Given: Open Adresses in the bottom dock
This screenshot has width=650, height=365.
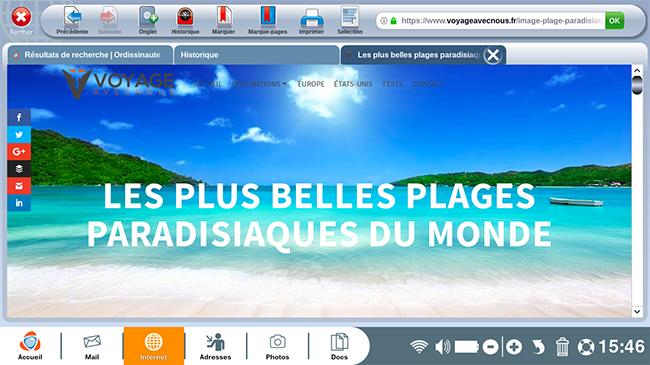Looking at the screenshot, I should pos(216,346).
